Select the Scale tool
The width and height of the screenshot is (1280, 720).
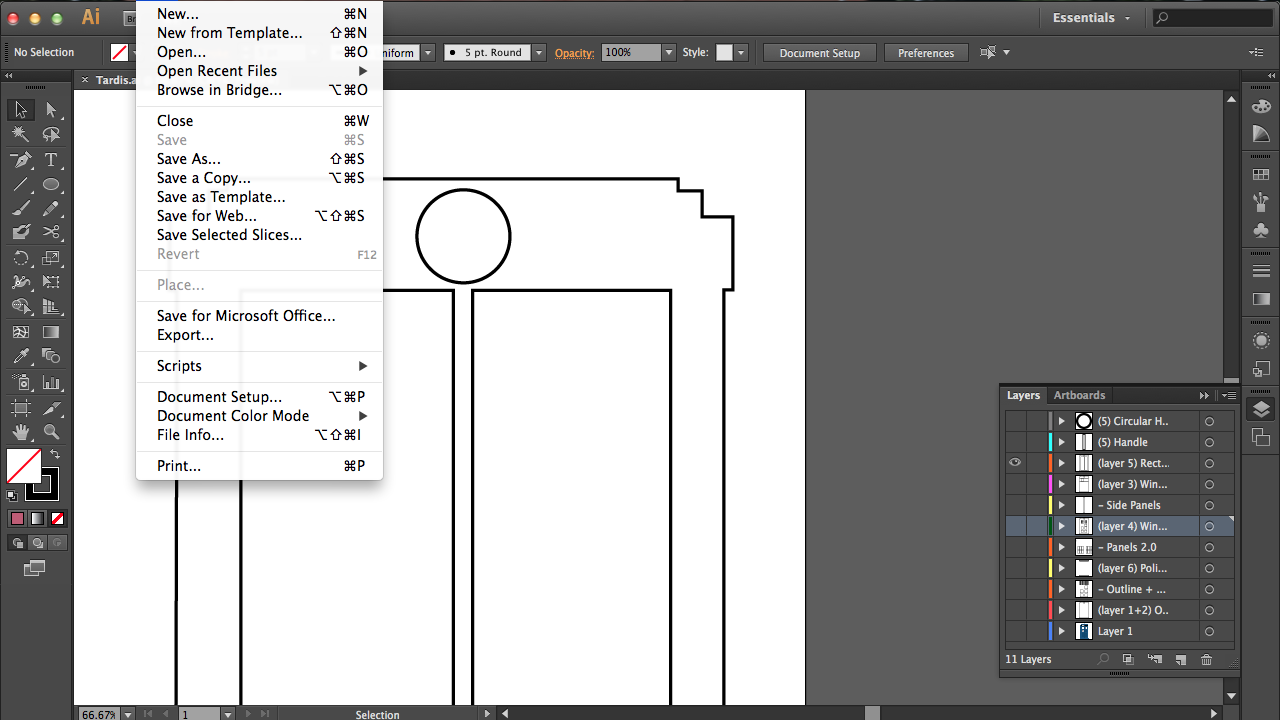coord(51,259)
